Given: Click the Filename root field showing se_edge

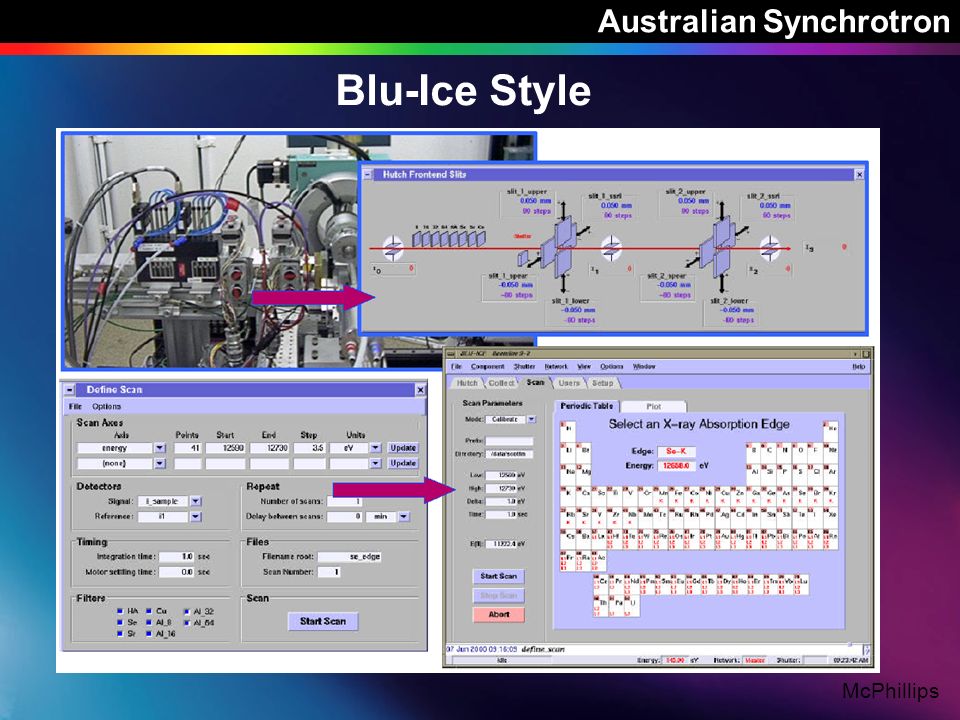Looking at the screenshot, I should point(349,557).
